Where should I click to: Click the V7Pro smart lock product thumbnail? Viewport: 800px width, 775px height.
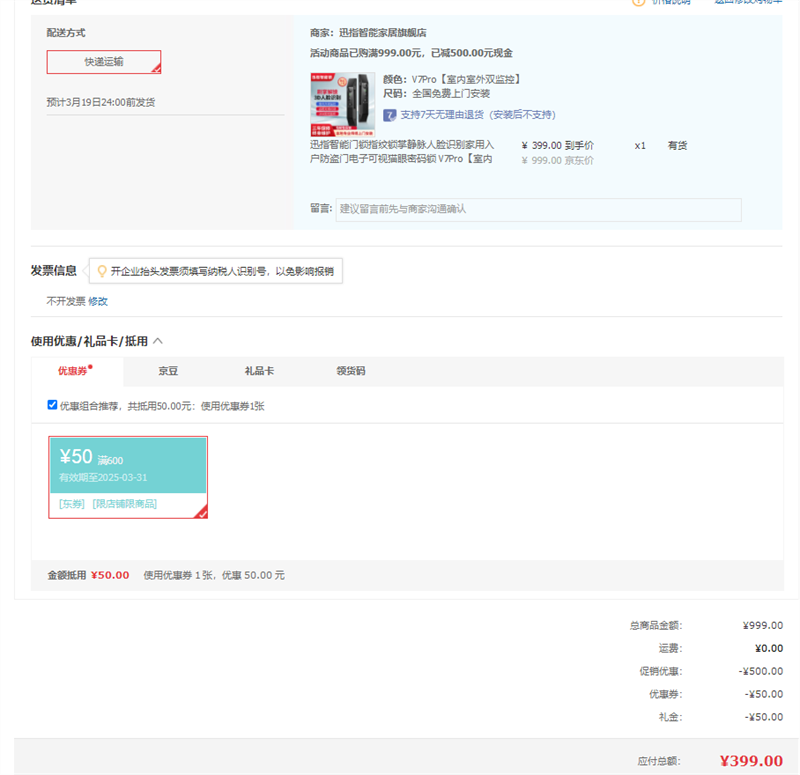tap(342, 104)
